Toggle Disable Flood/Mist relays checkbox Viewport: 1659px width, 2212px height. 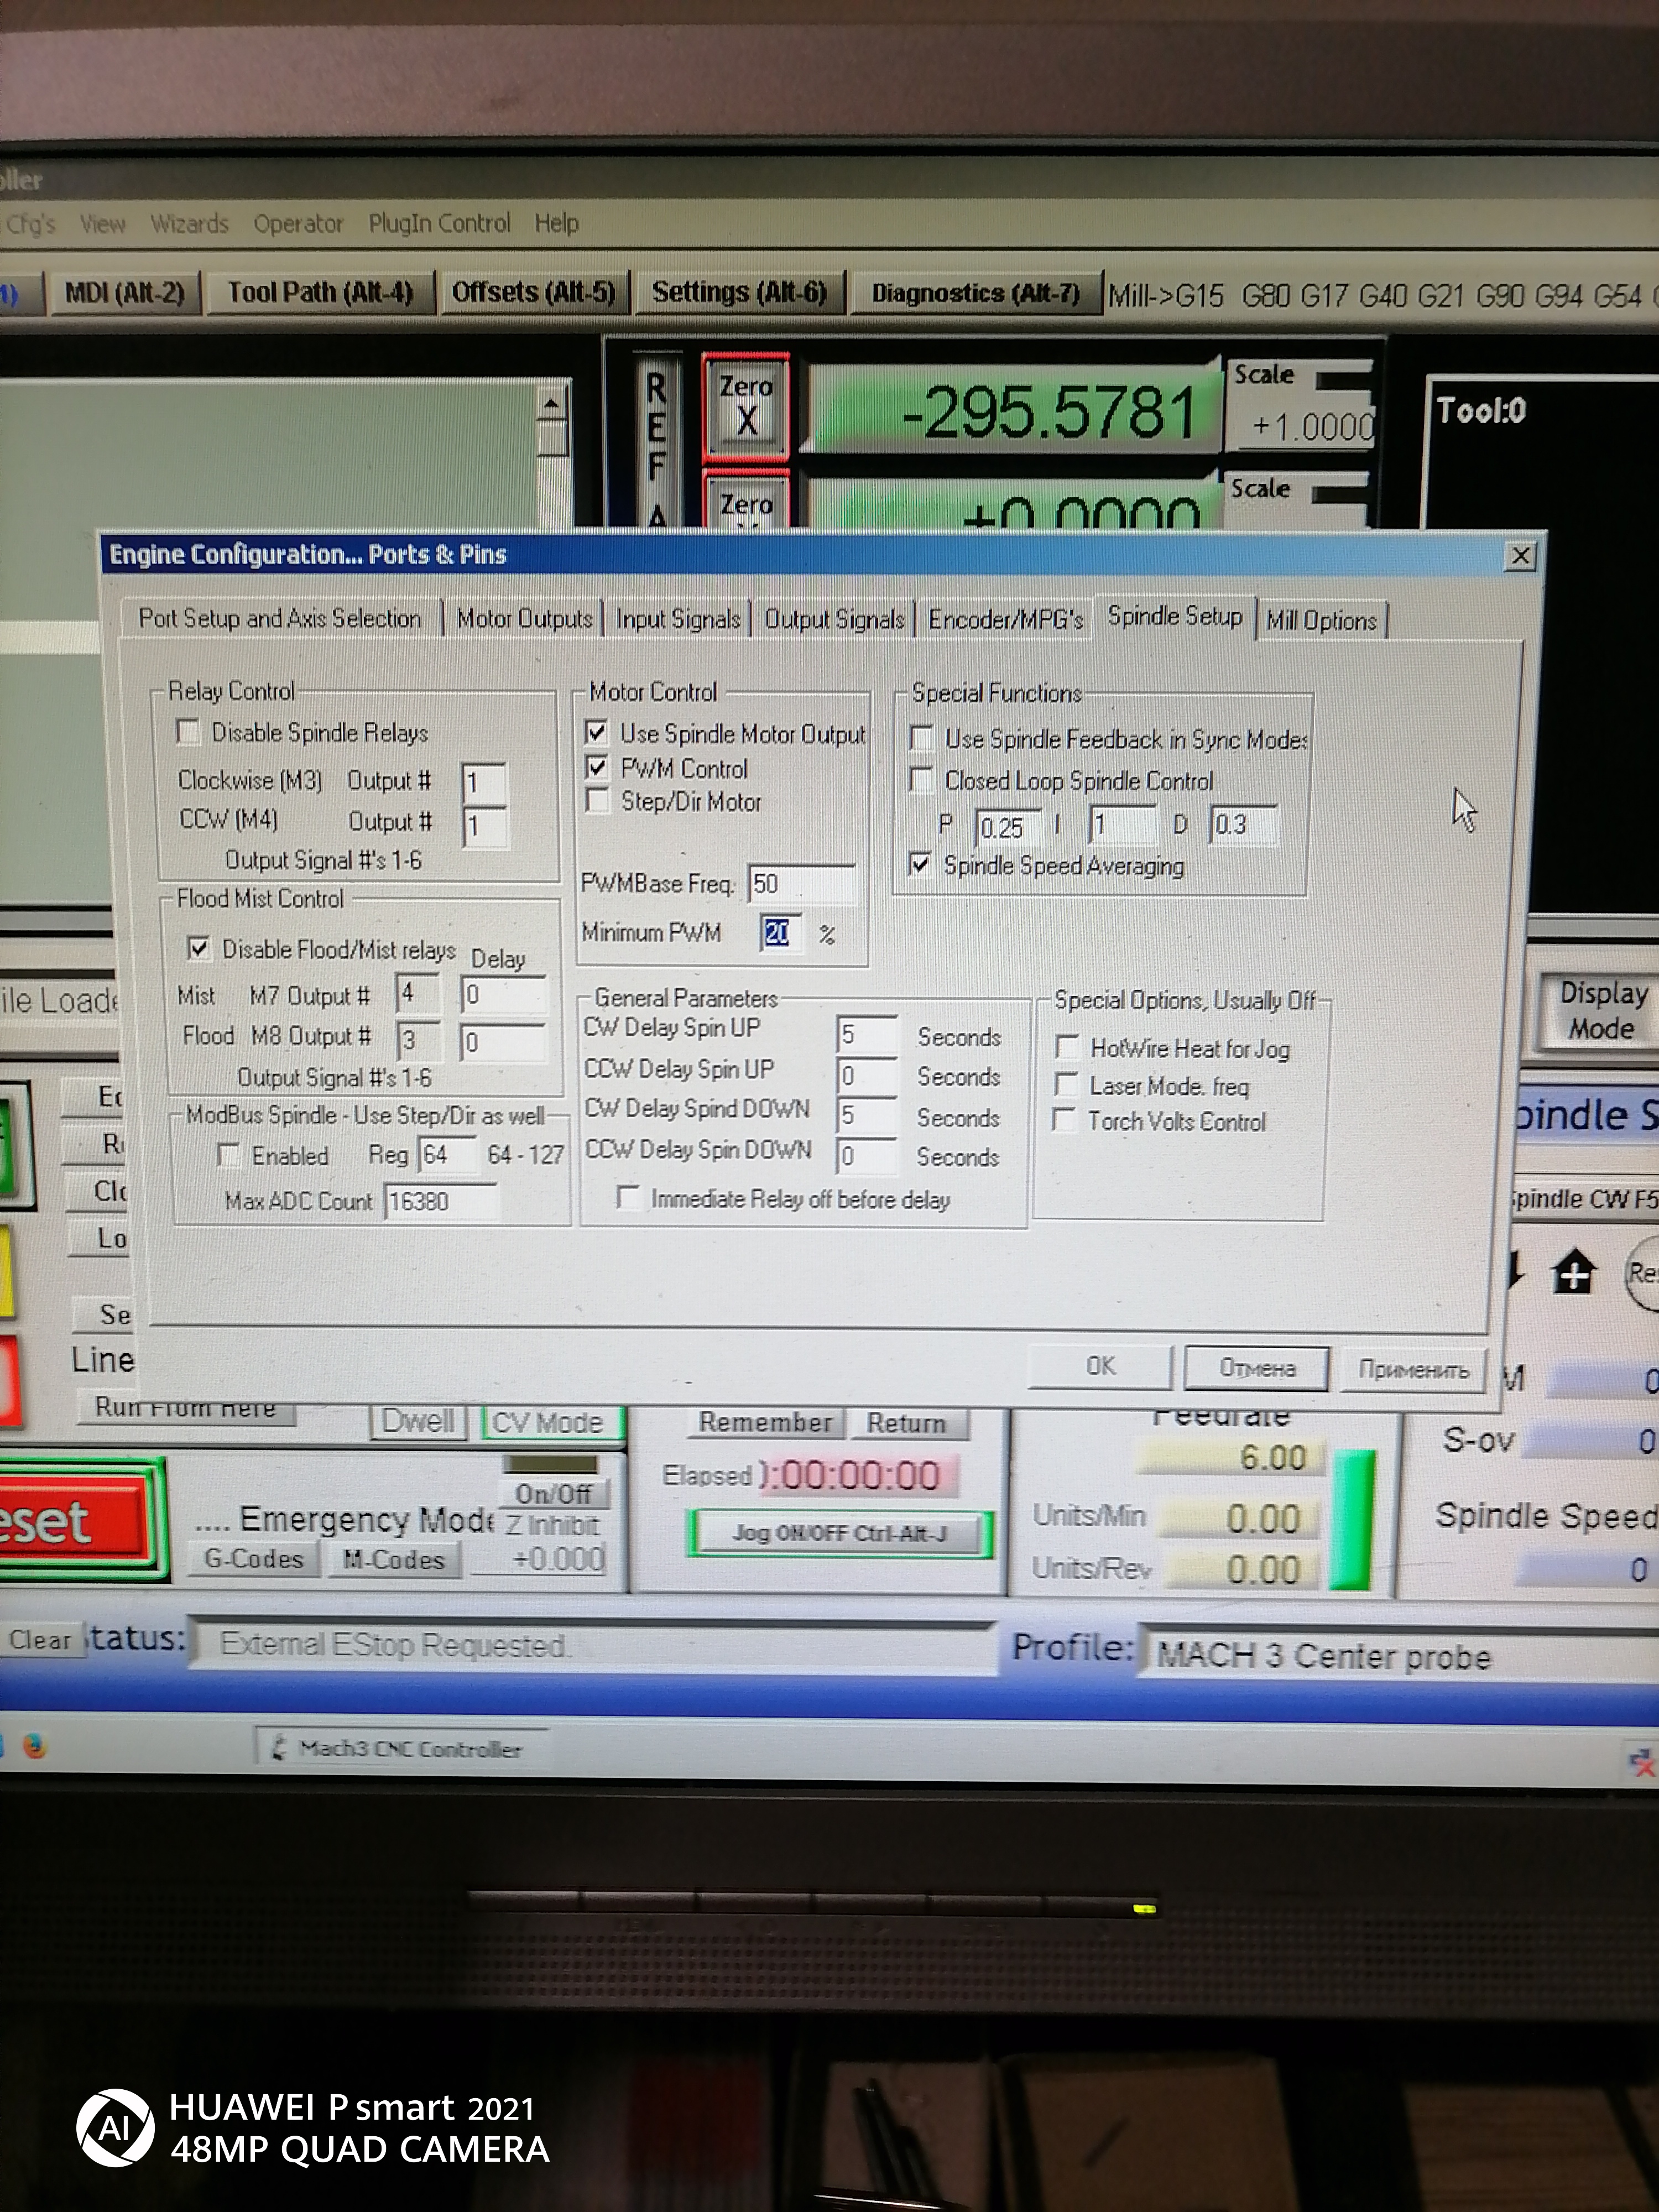coord(199,948)
